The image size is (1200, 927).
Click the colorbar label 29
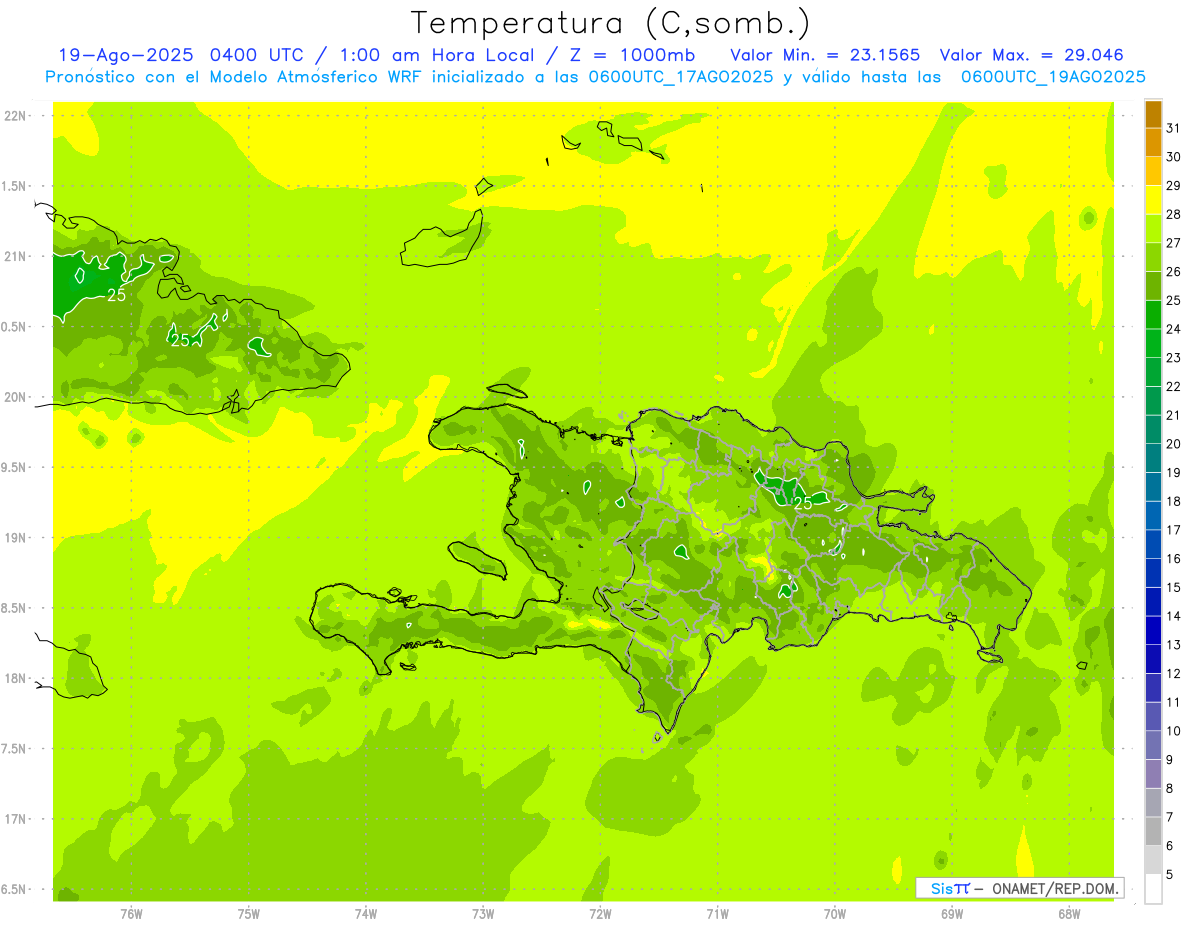click(x=1174, y=186)
